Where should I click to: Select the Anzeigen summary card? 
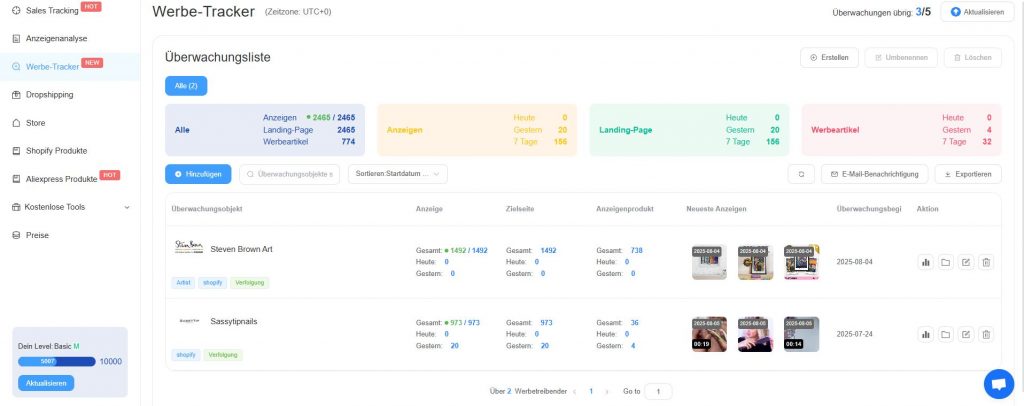[x=477, y=130]
